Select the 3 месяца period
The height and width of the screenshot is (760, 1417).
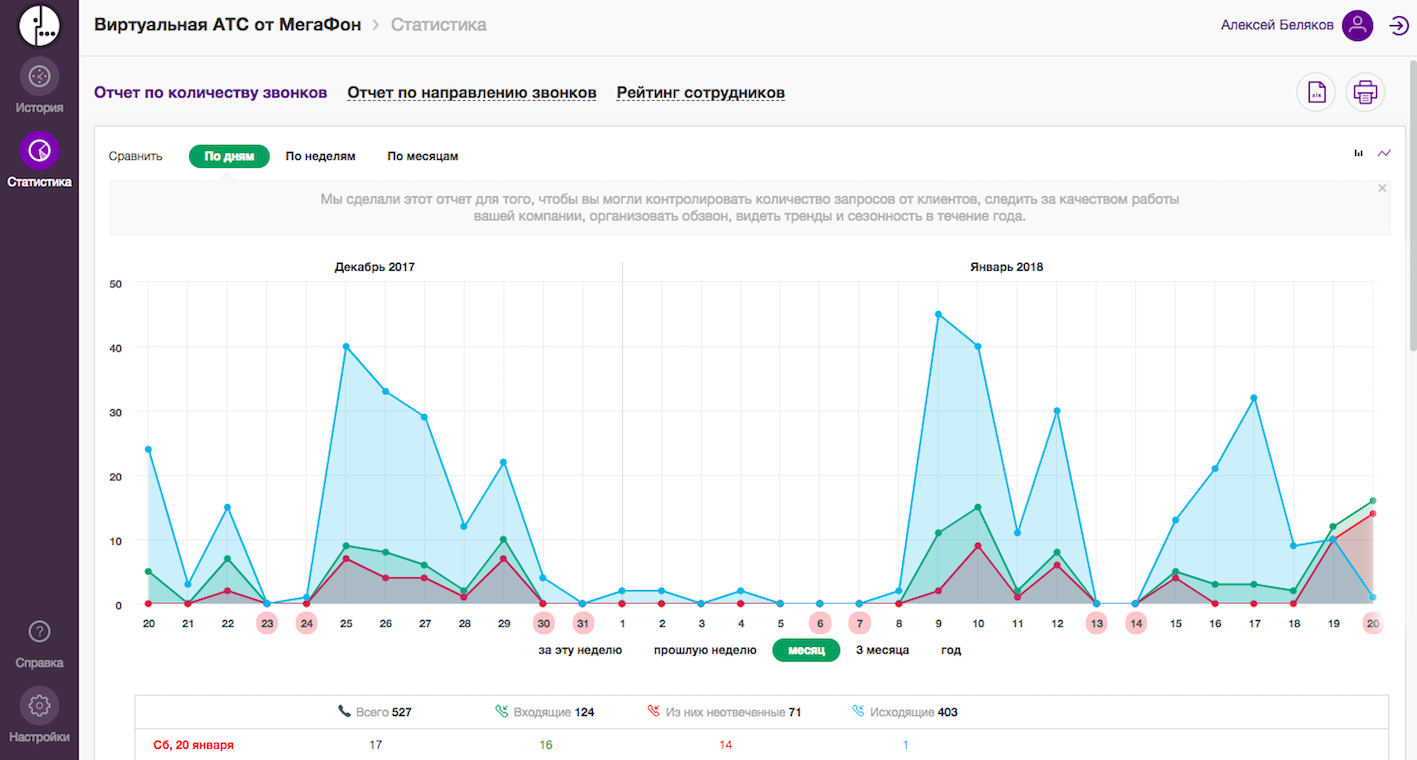882,650
